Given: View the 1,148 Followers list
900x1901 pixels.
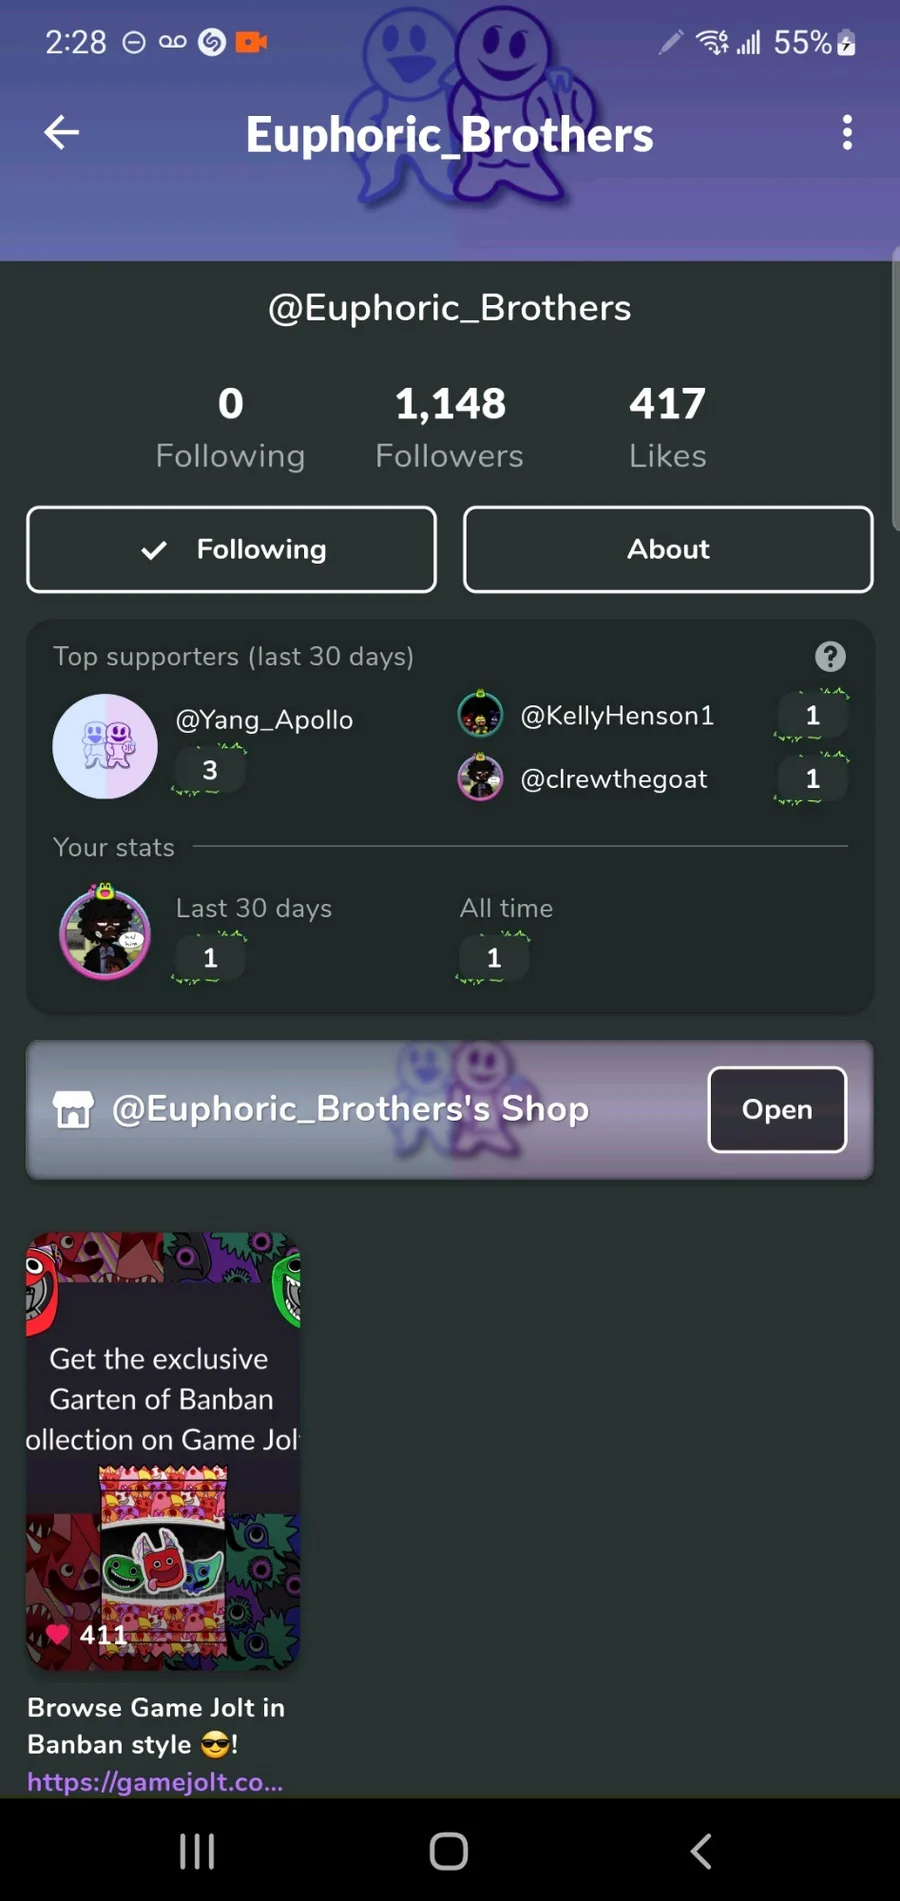Looking at the screenshot, I should click(449, 428).
